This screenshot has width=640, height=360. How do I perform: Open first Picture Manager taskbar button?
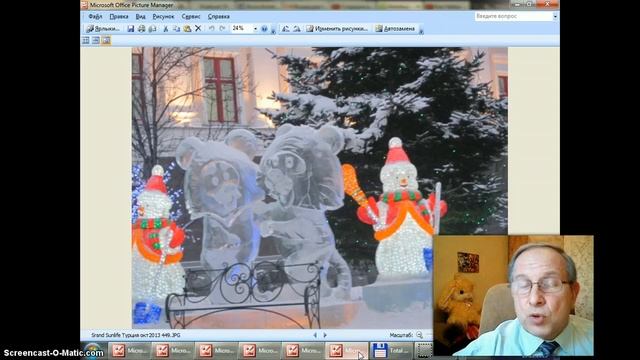click(129, 351)
